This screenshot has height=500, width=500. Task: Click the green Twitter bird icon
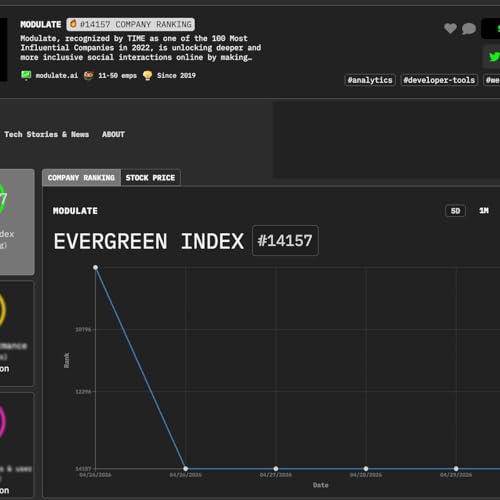pos(494,57)
